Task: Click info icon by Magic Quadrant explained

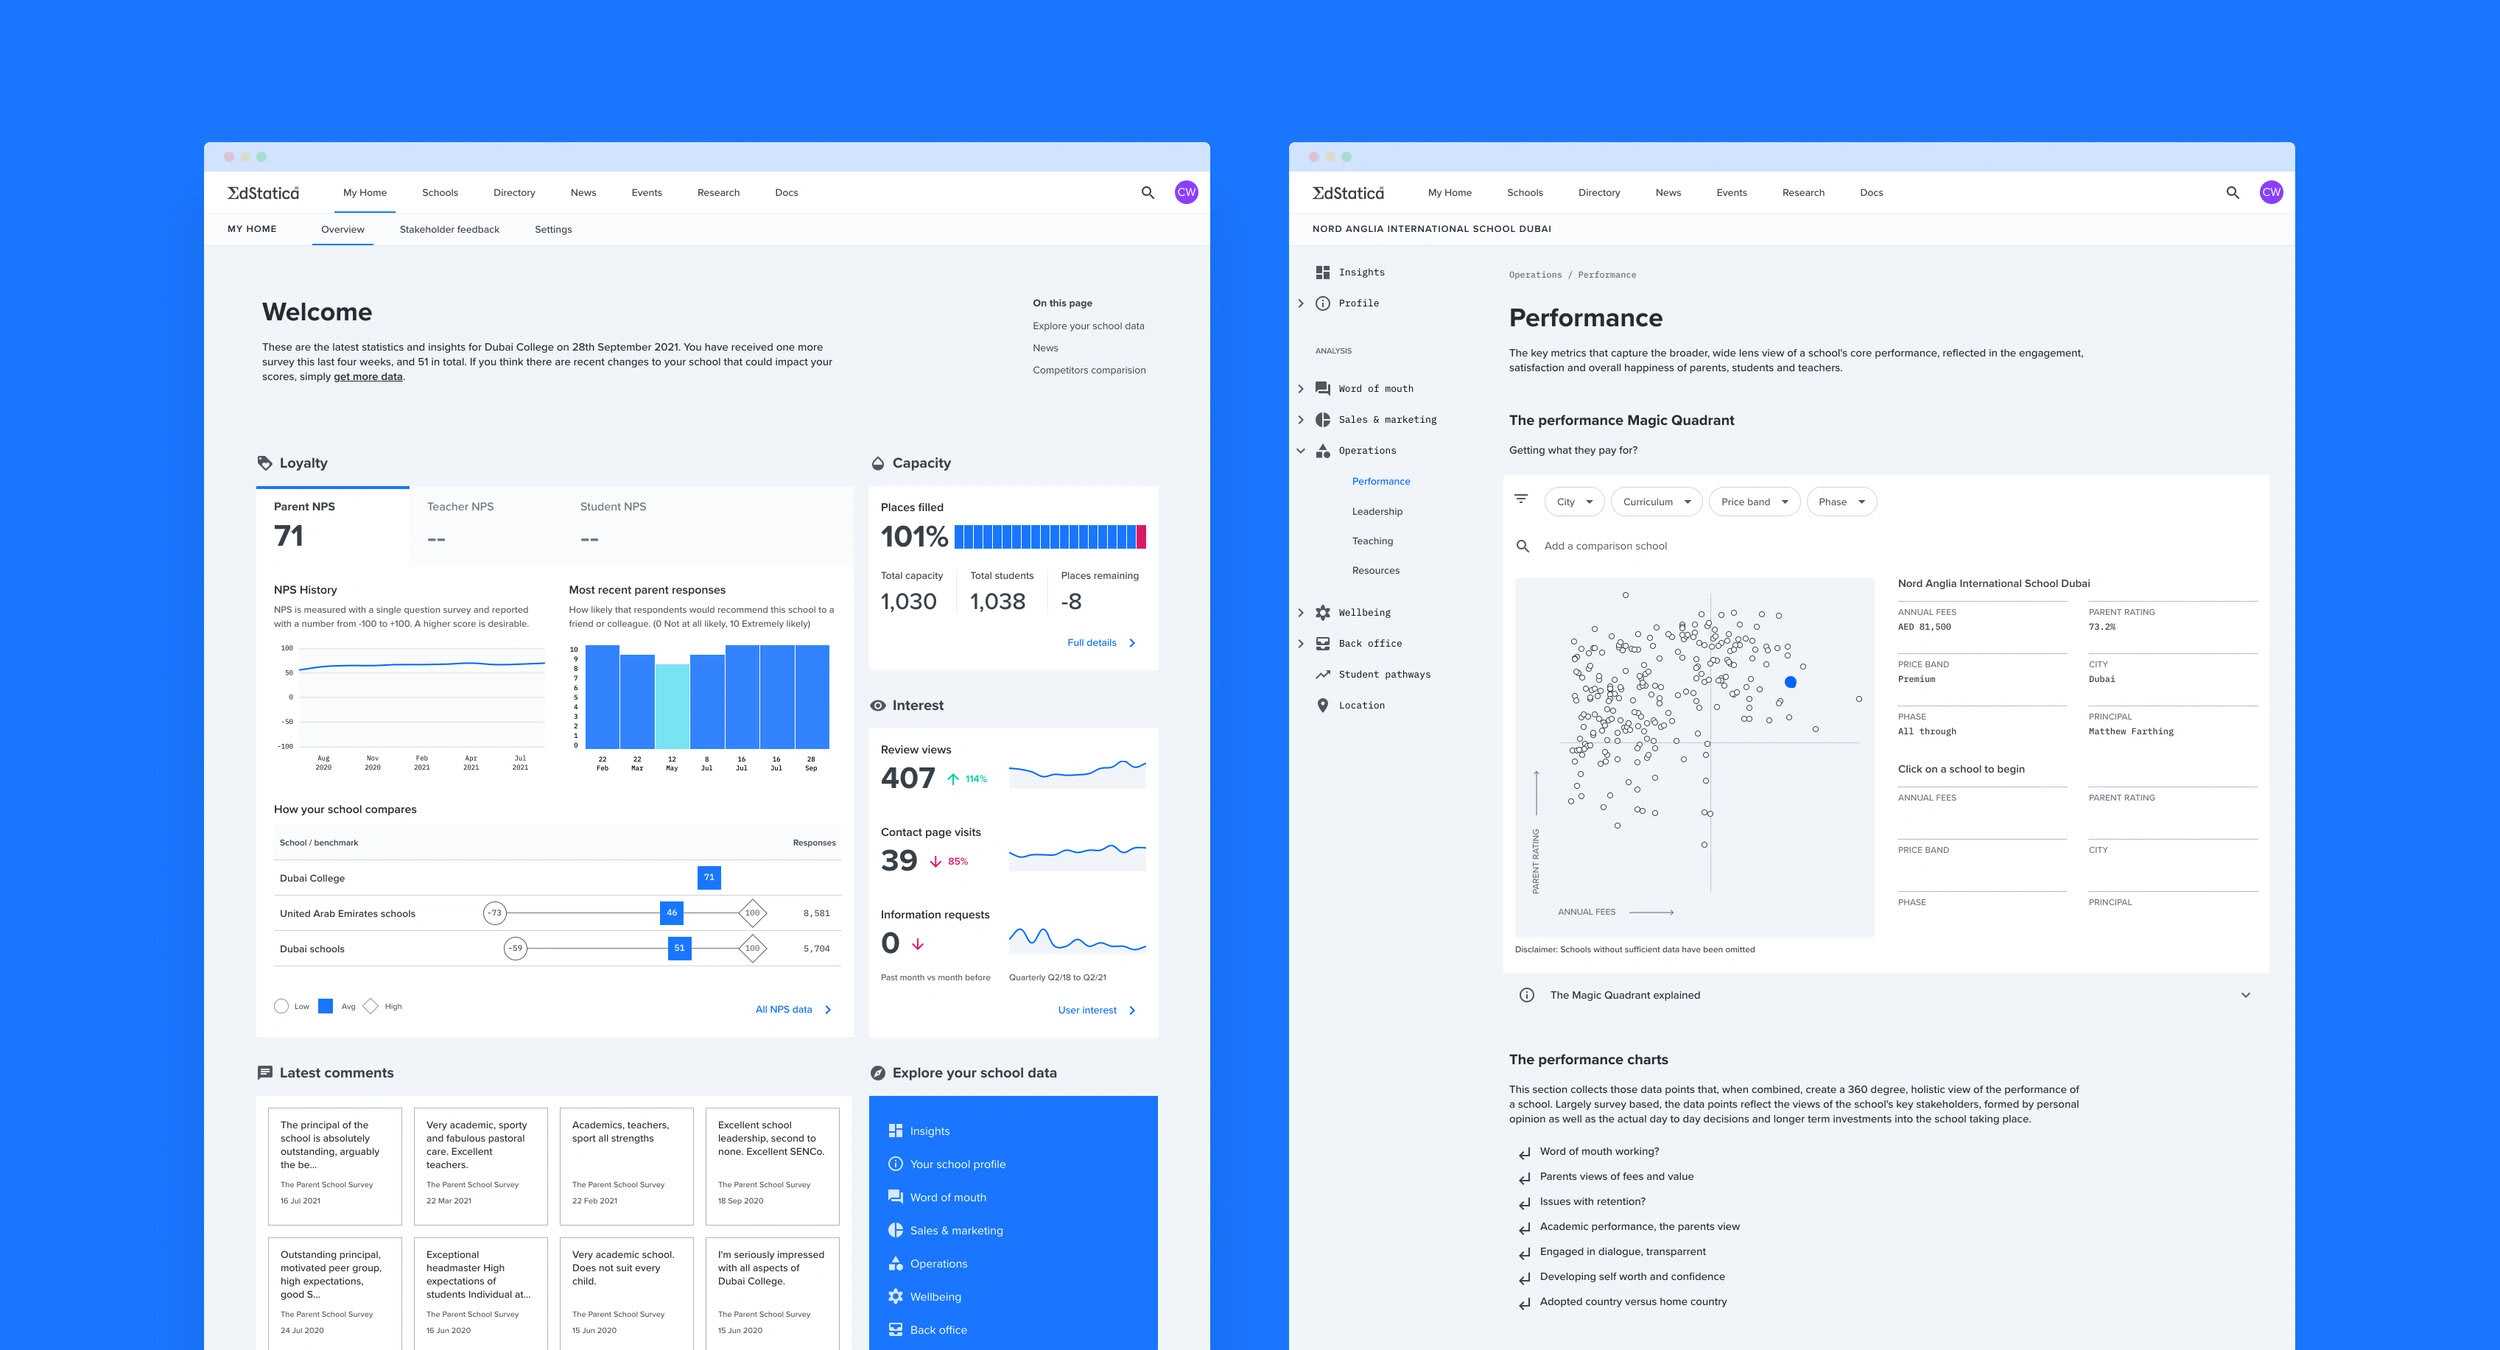Action: click(x=1527, y=995)
